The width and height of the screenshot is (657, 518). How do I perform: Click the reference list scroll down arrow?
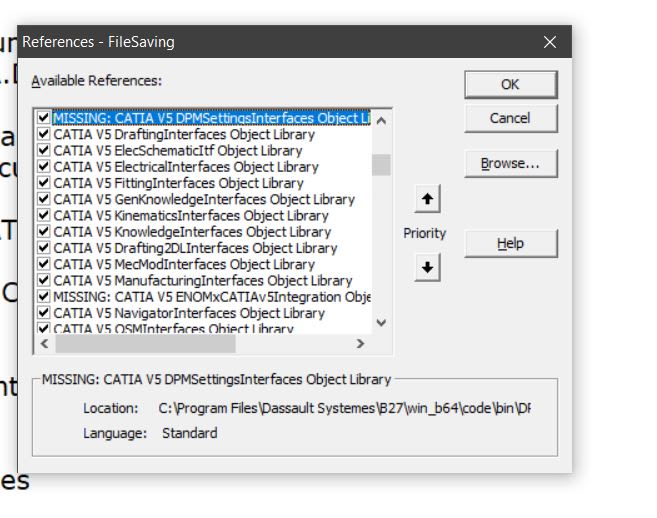[x=381, y=323]
